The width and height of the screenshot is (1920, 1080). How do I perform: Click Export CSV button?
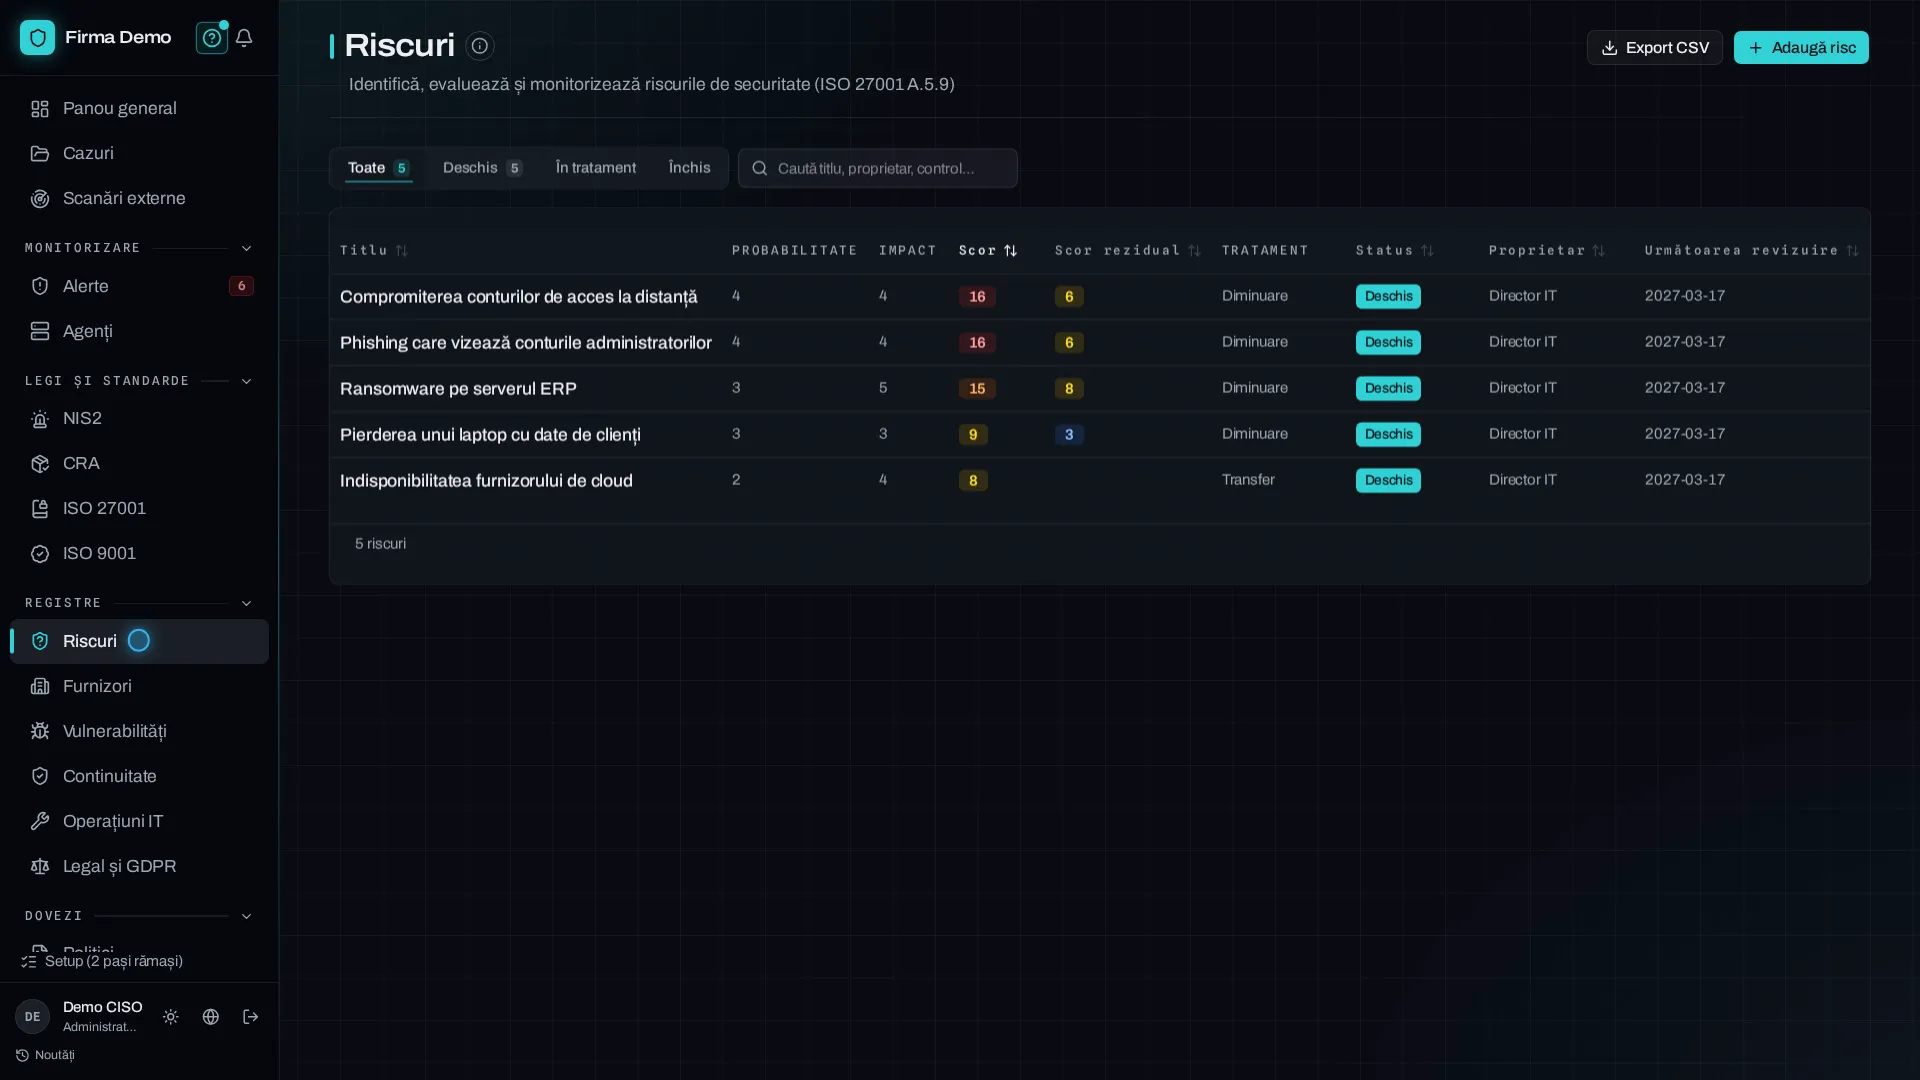coord(1655,48)
